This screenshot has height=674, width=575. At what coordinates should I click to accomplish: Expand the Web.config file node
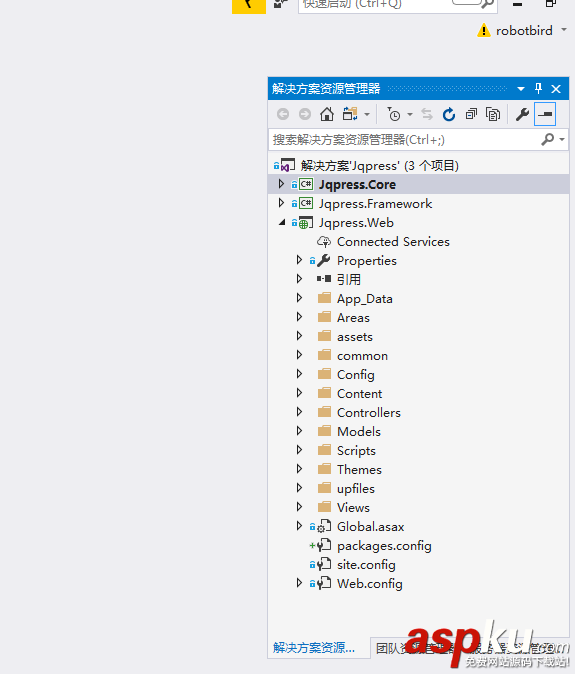click(299, 582)
